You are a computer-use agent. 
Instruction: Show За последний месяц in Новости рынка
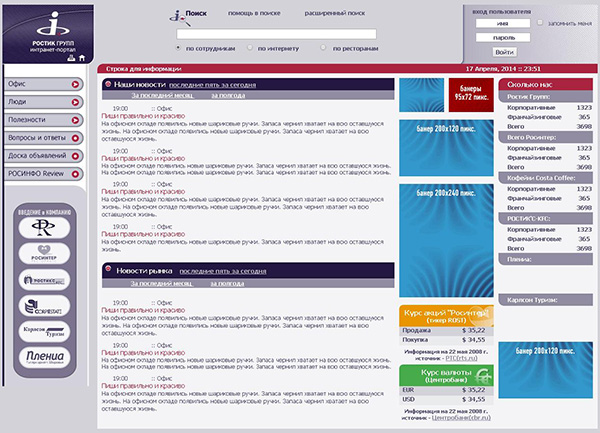(161, 283)
